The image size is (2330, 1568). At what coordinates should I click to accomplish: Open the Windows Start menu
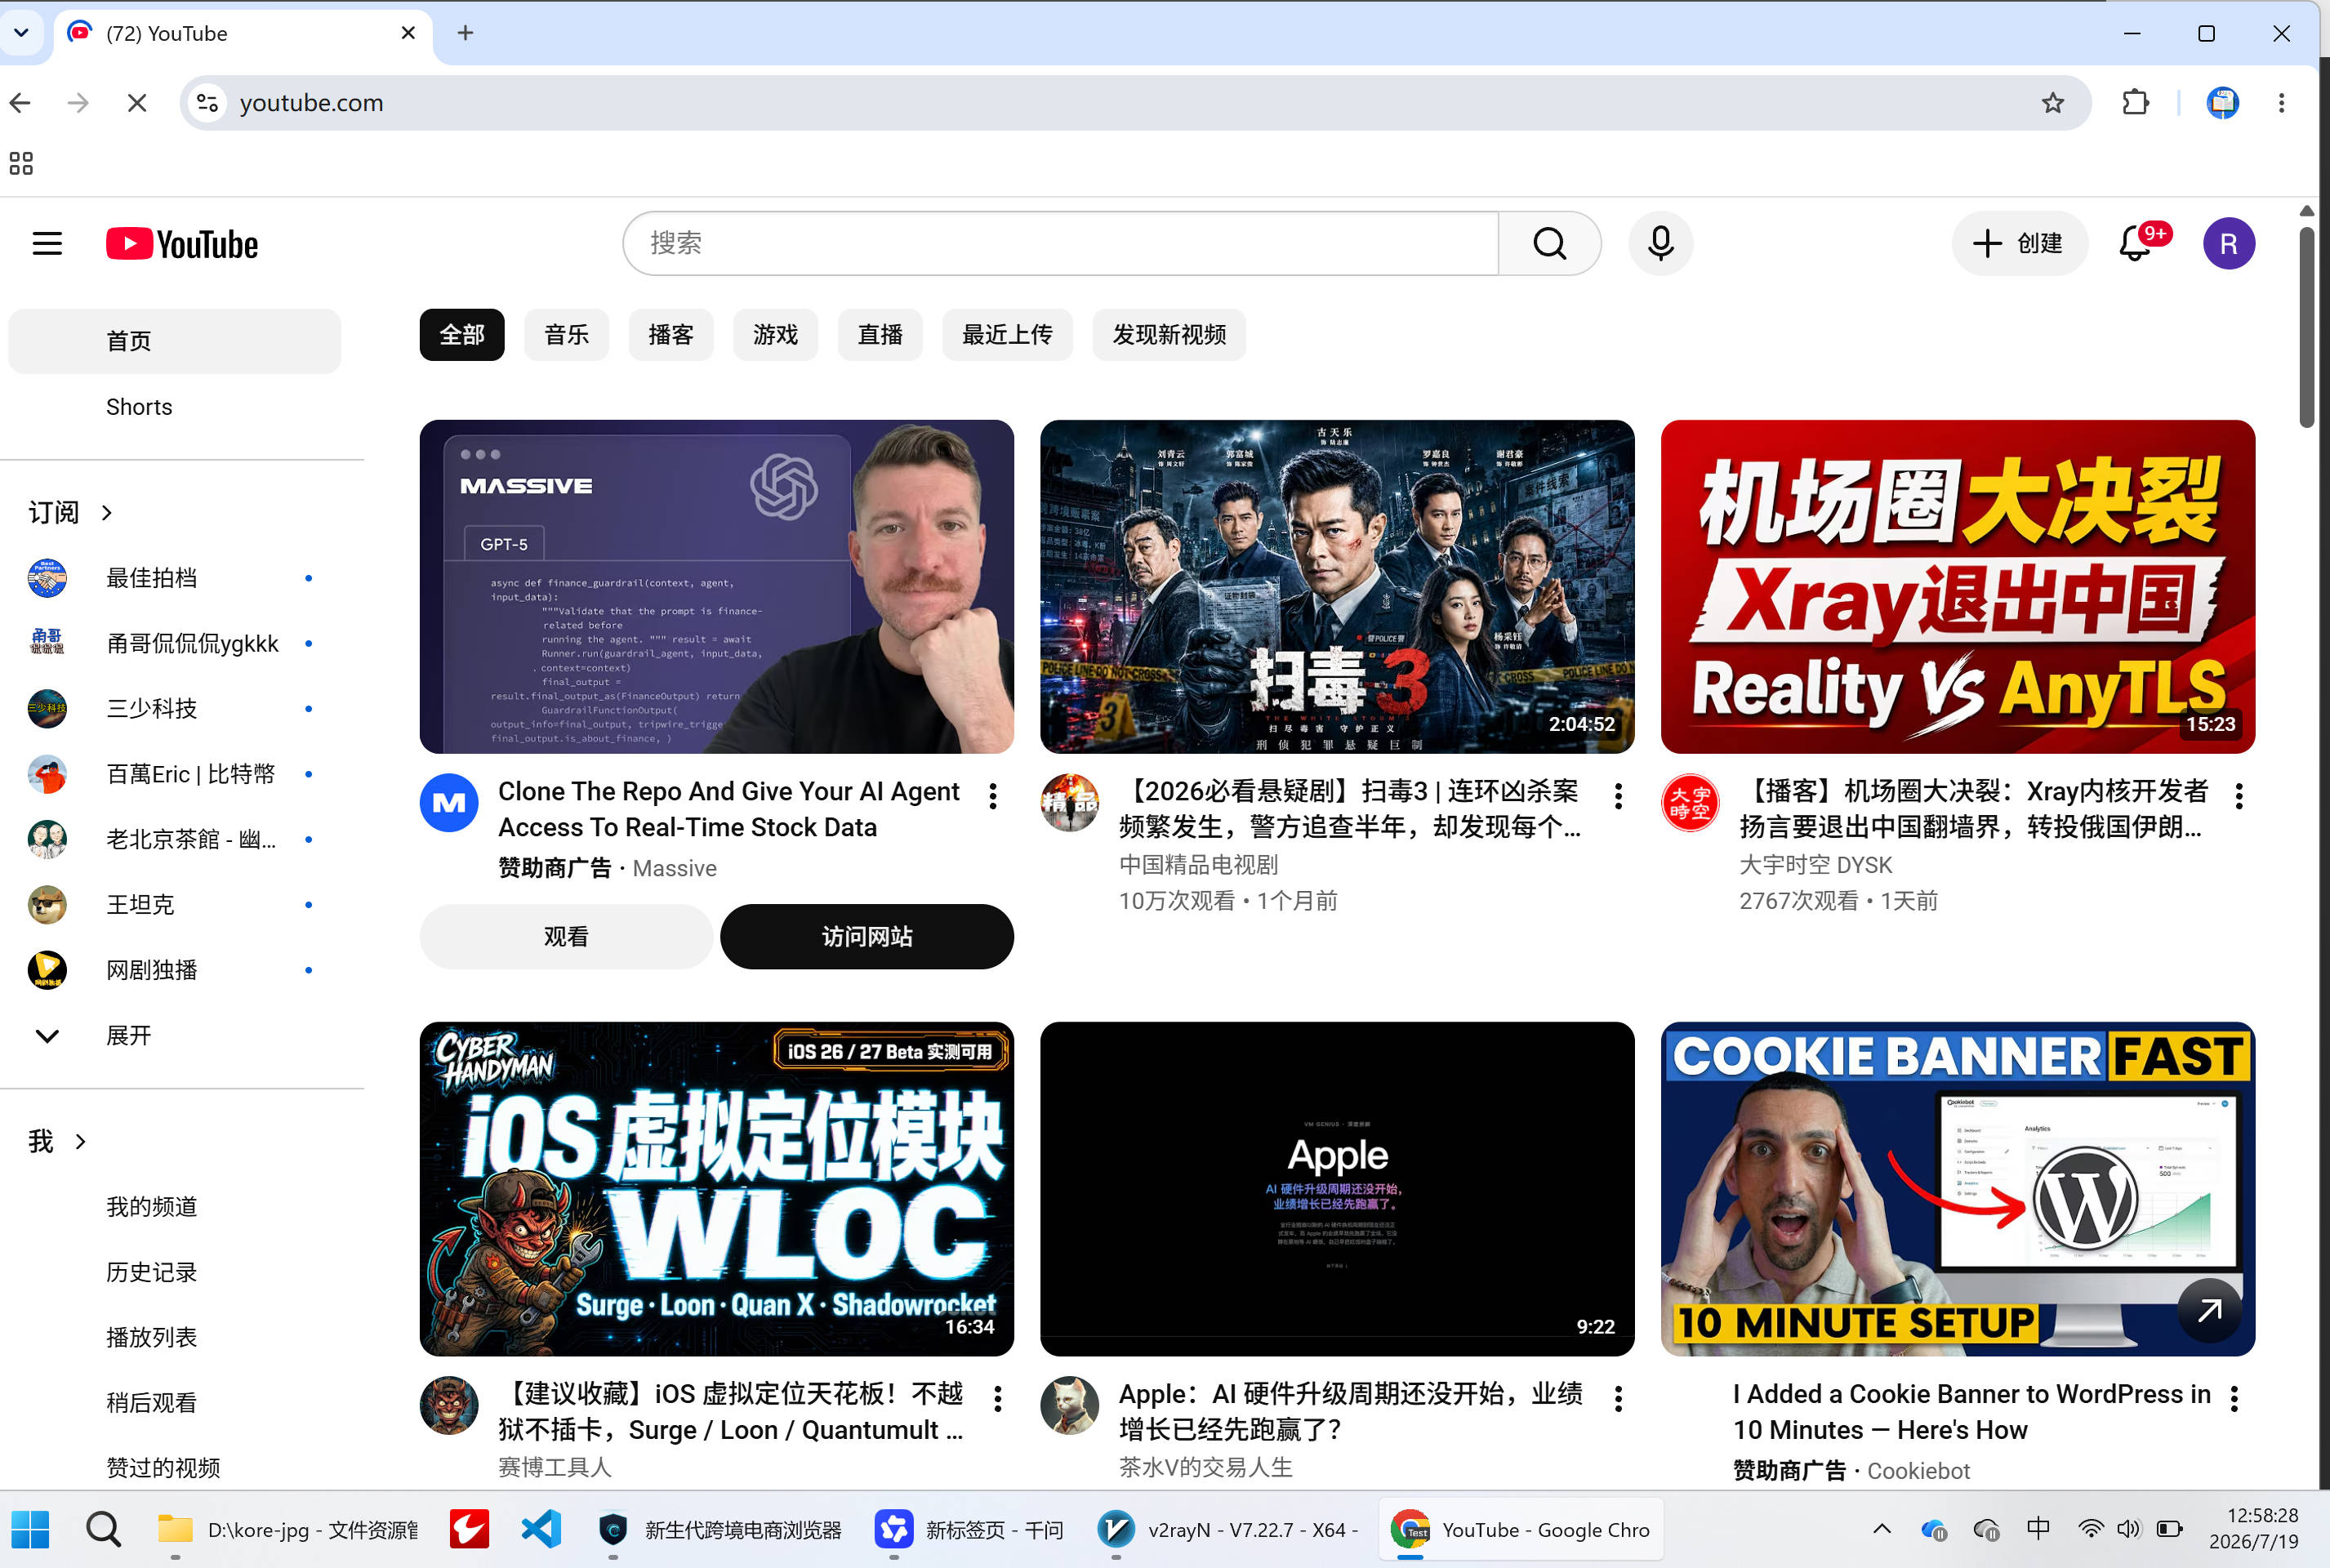click(x=30, y=1529)
